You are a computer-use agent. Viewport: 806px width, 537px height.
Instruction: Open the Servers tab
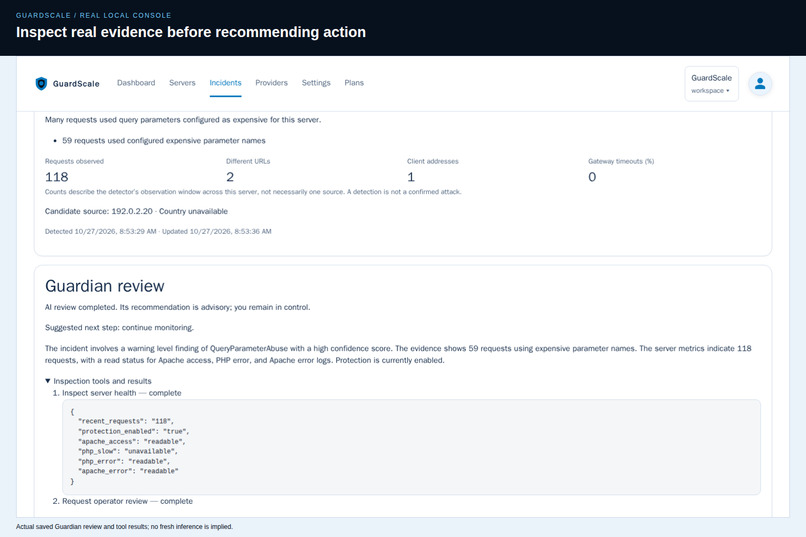(x=182, y=83)
